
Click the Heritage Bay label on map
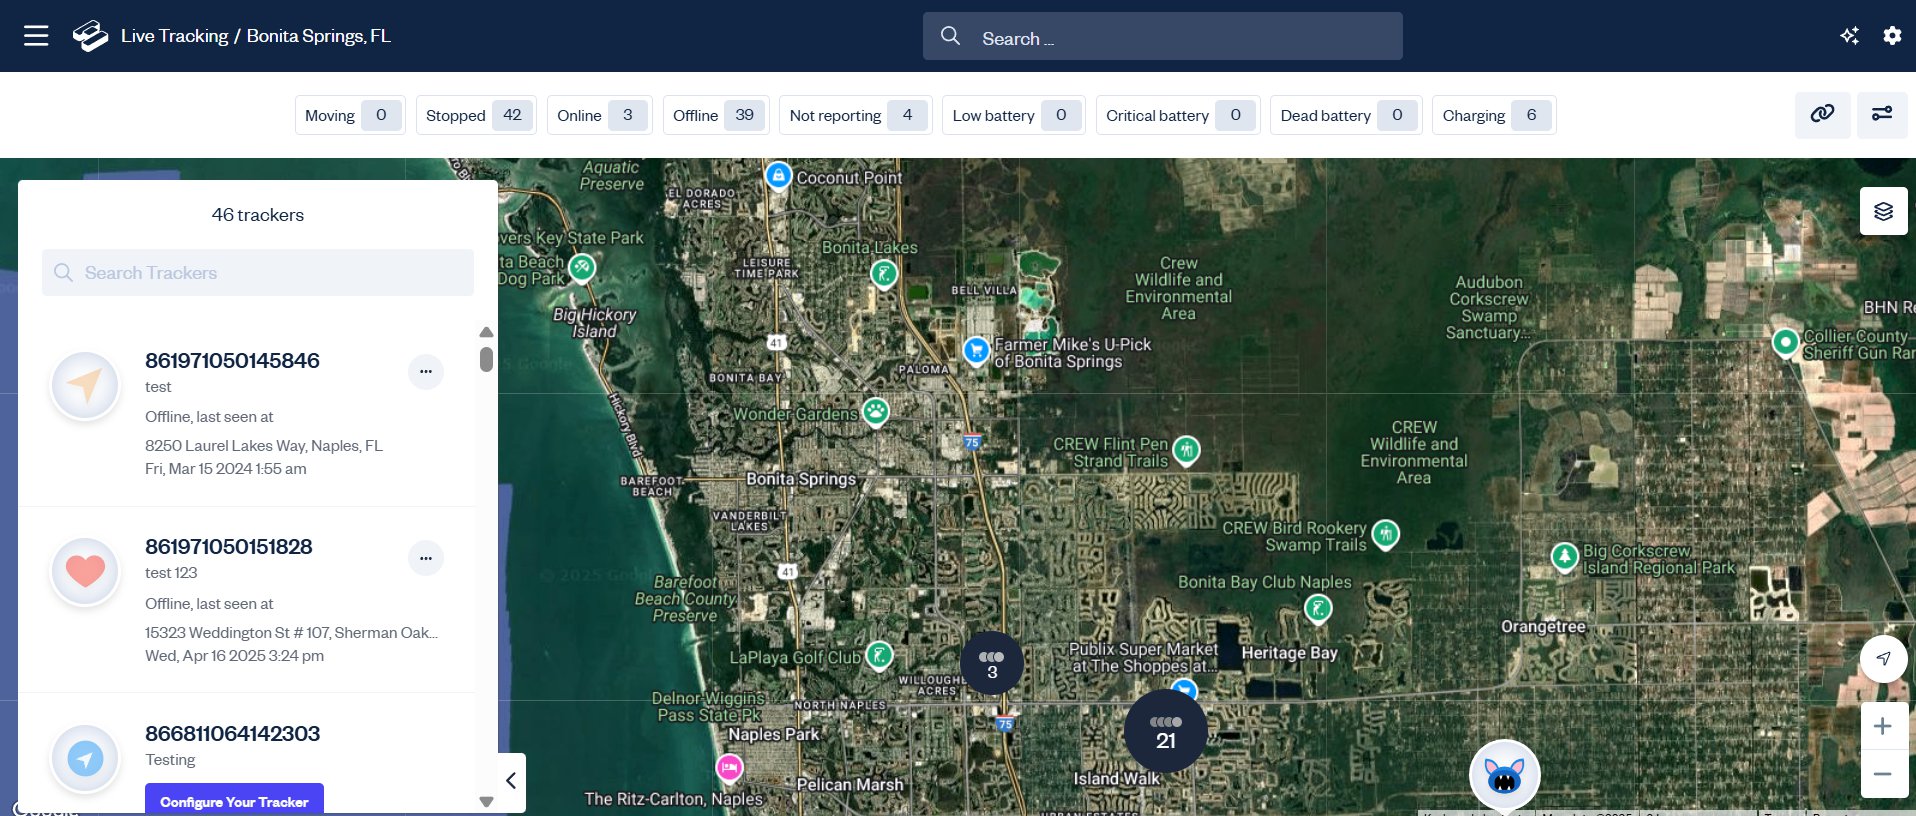(1289, 653)
